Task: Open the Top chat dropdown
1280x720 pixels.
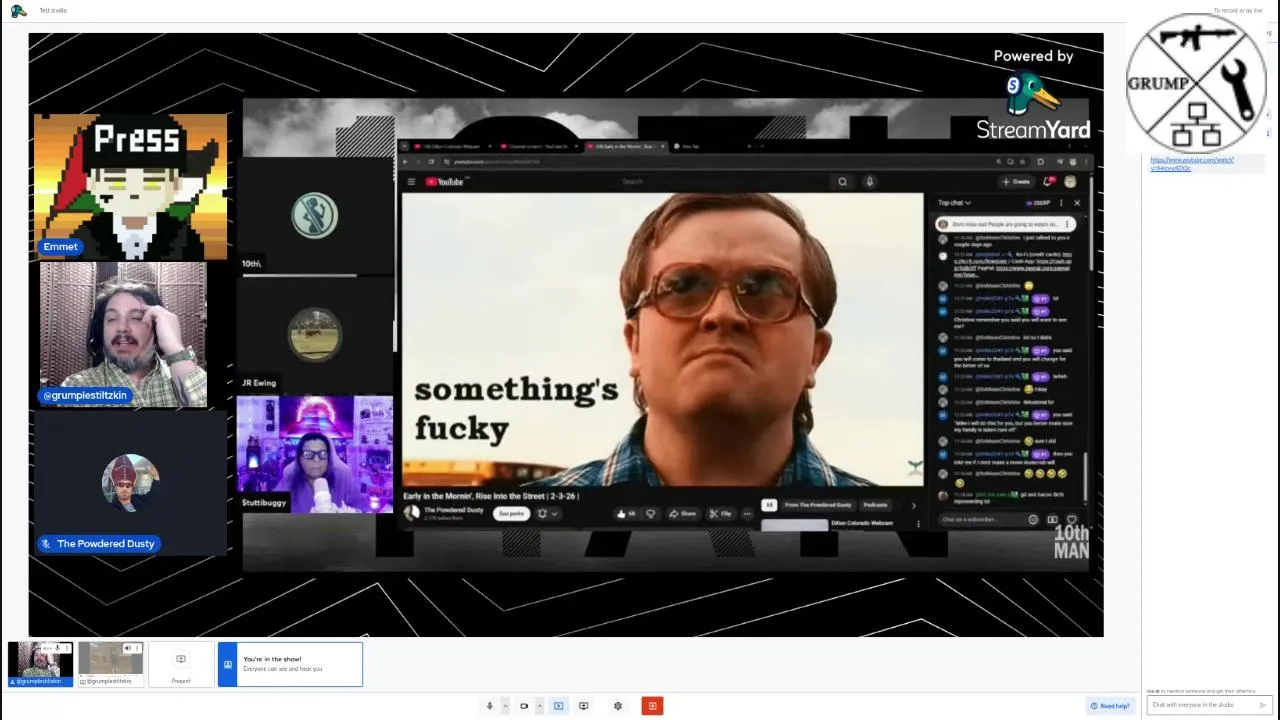Action: click(x=954, y=203)
